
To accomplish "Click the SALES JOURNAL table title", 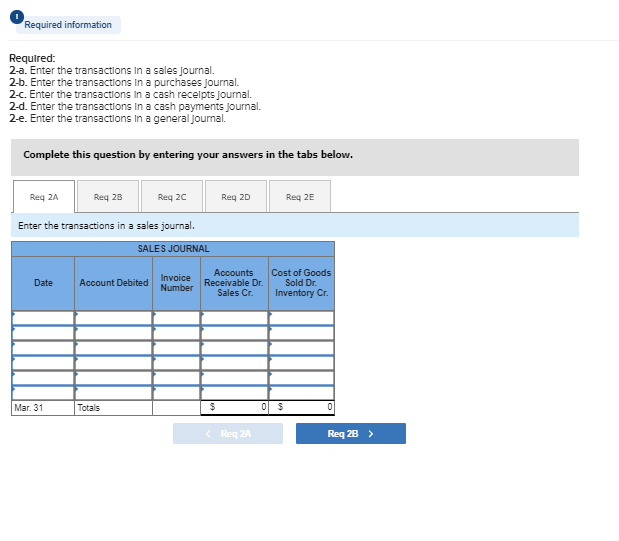I will click(173, 249).
